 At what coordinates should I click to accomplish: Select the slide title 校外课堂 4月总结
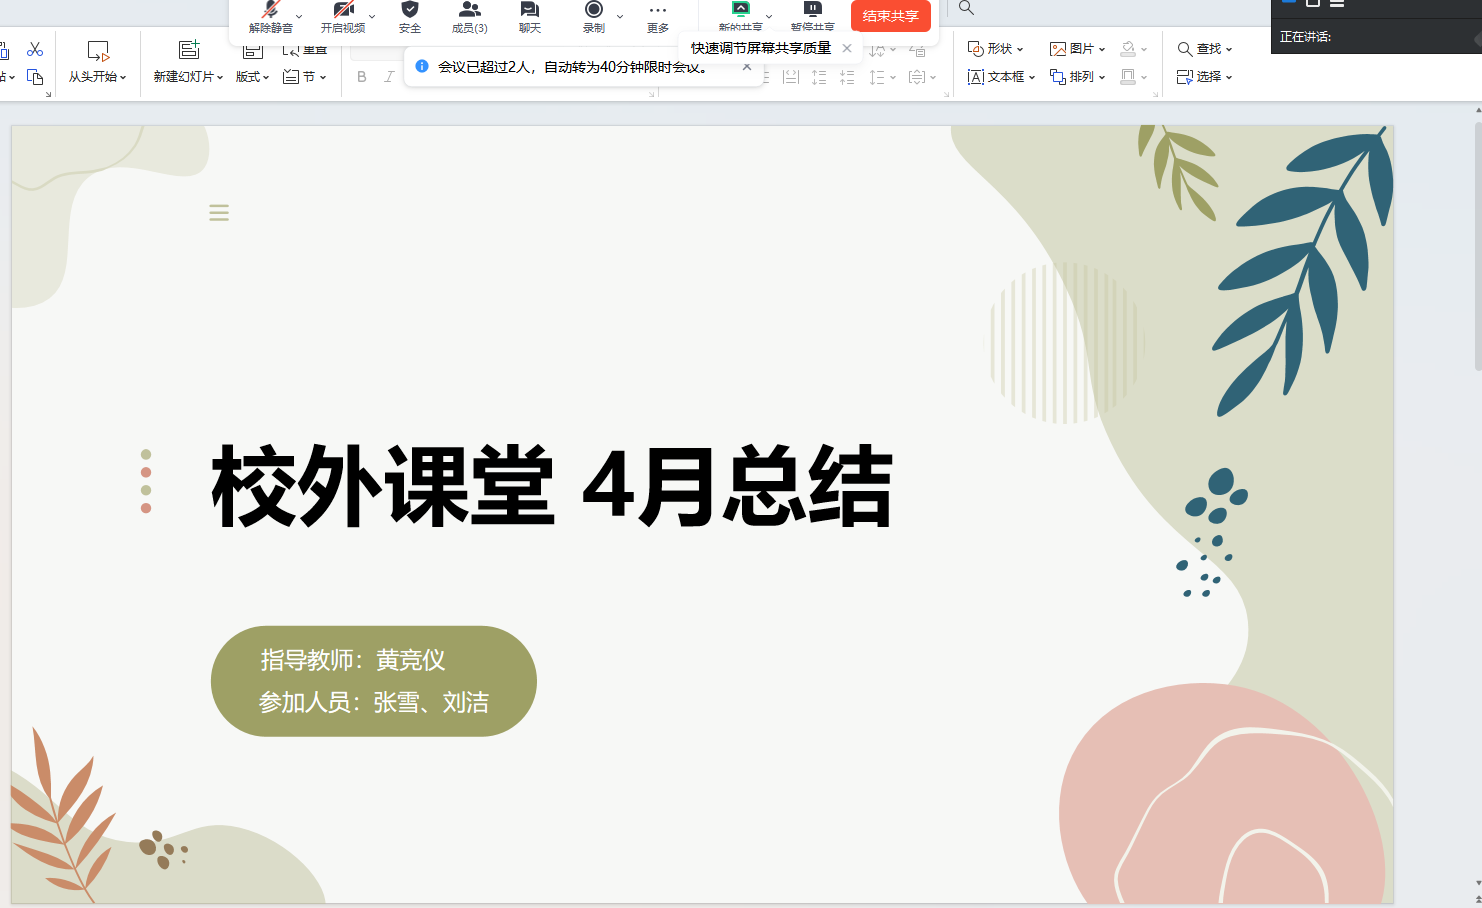click(x=551, y=487)
